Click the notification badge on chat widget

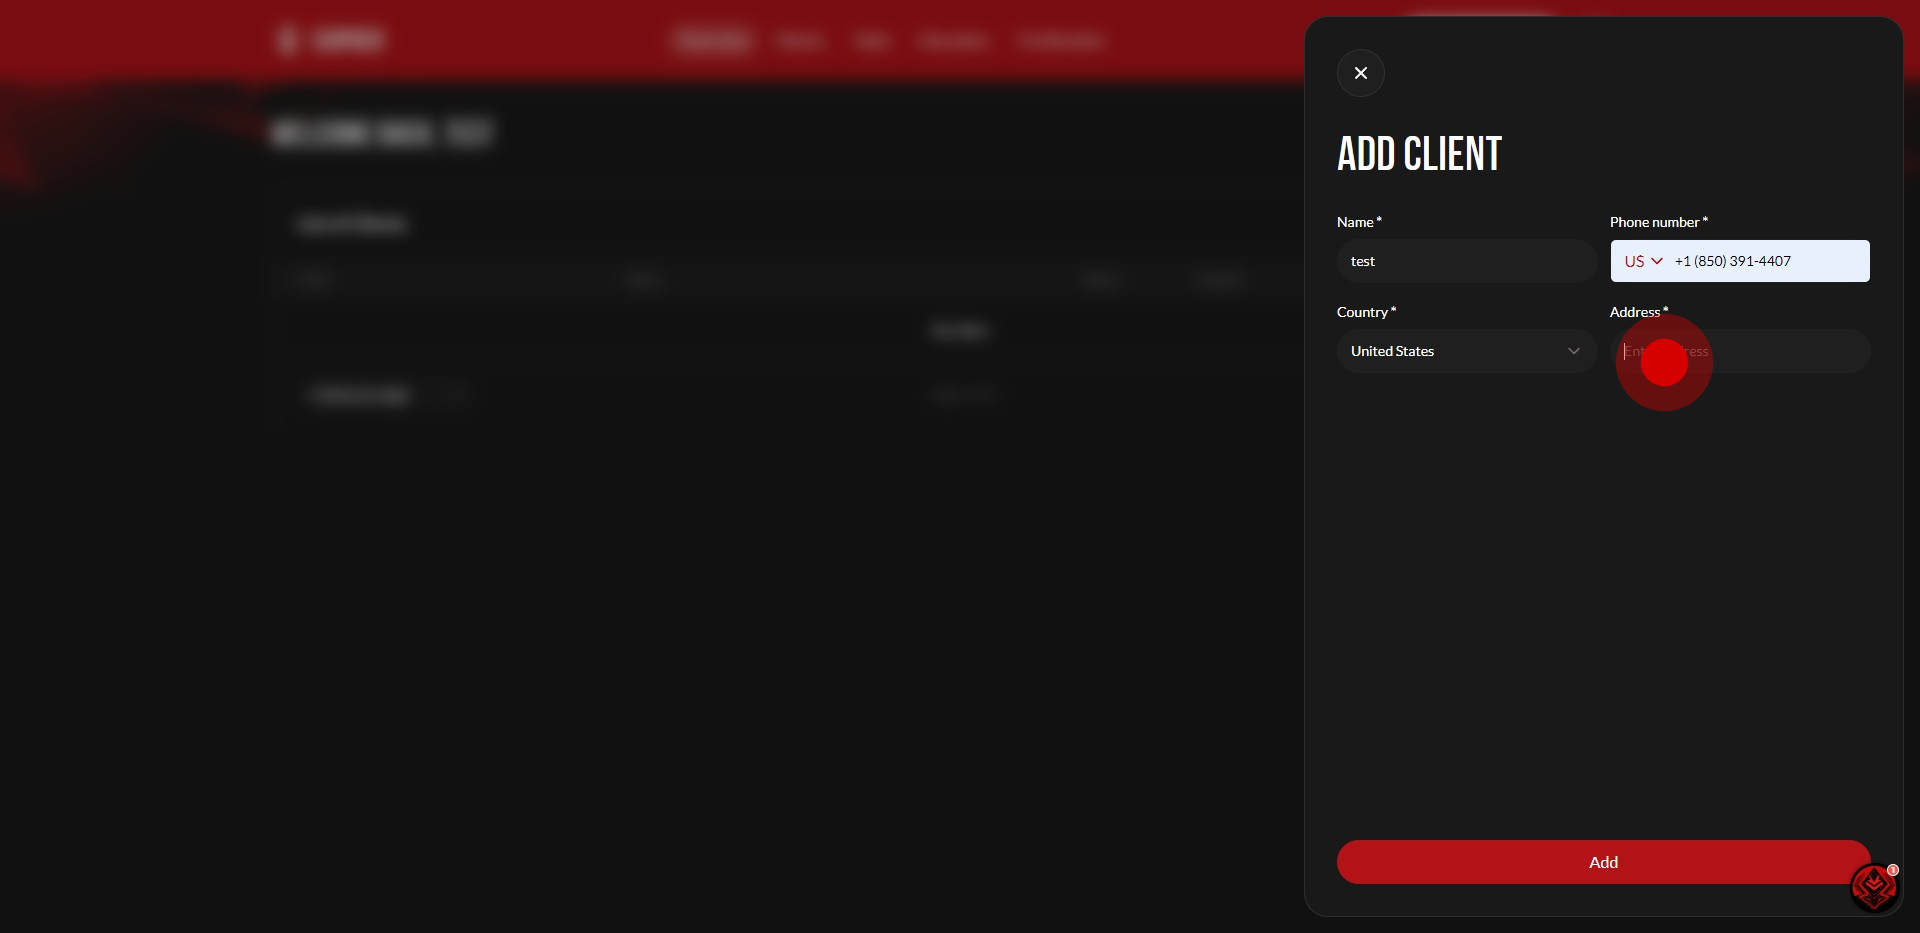click(x=1893, y=870)
